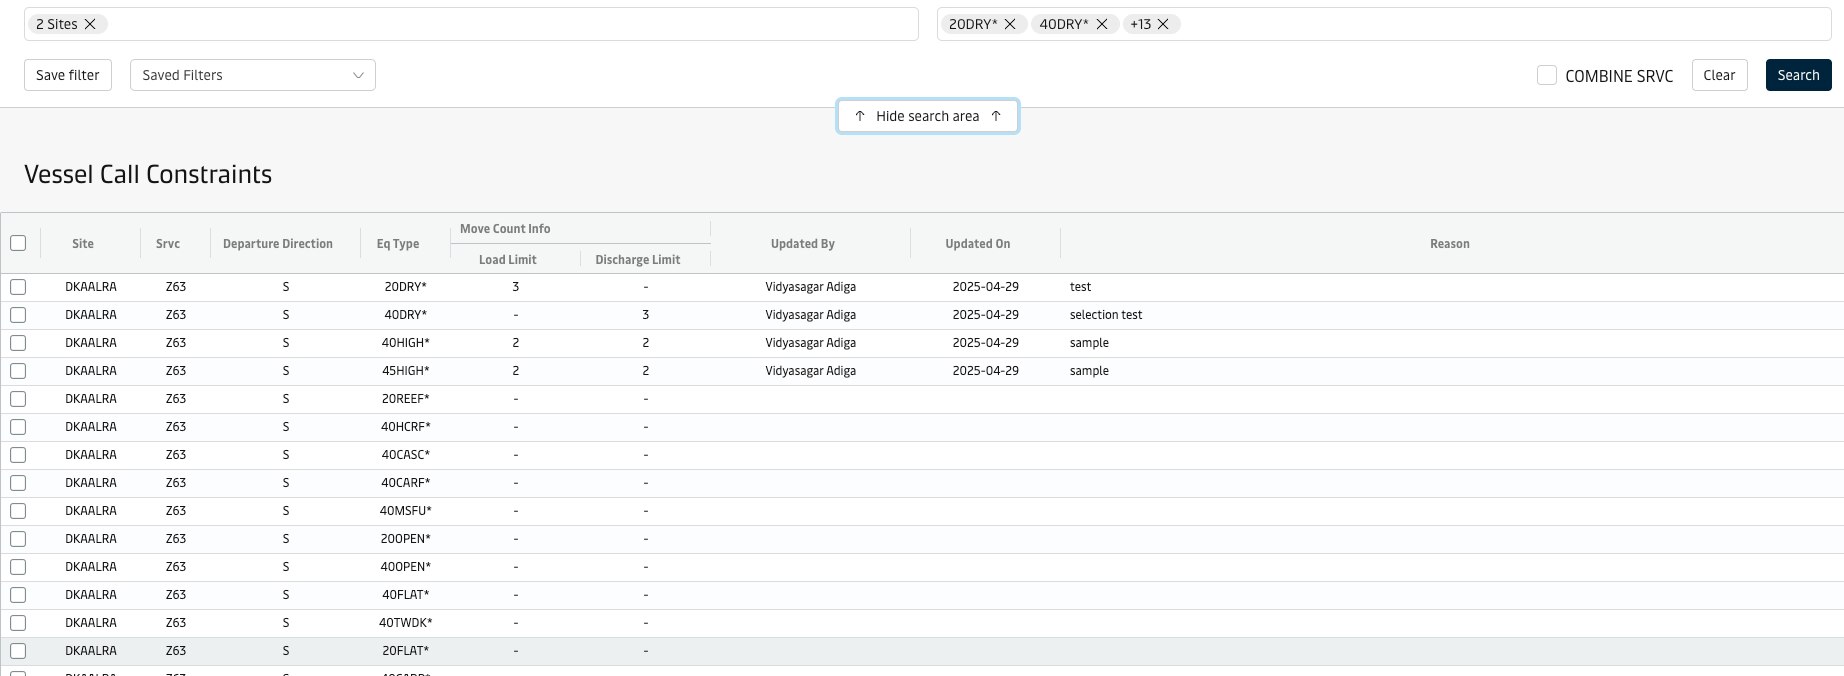Click the Load Limit column header
The image size is (1844, 676).
(508, 260)
